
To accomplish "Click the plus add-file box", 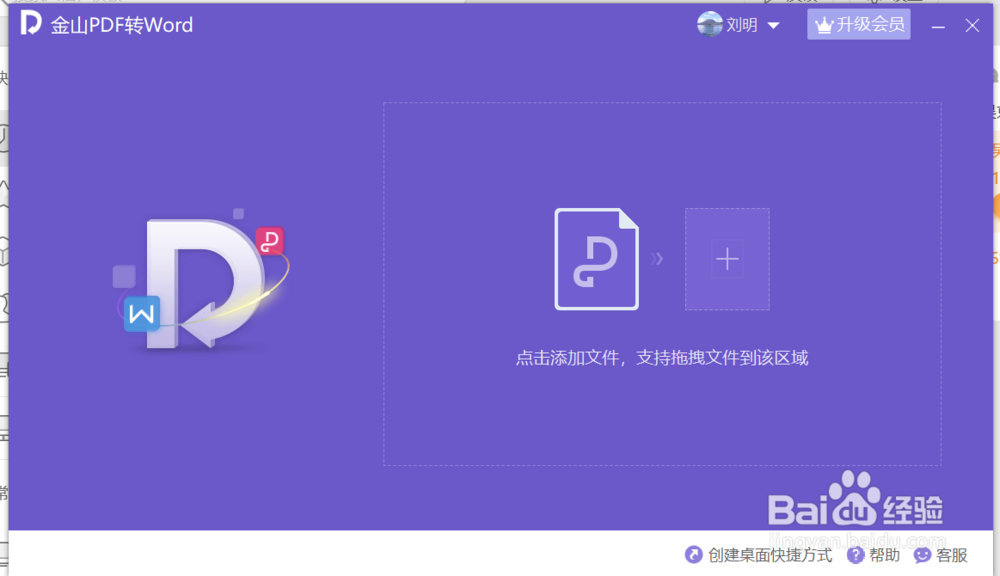I will pos(727,259).
